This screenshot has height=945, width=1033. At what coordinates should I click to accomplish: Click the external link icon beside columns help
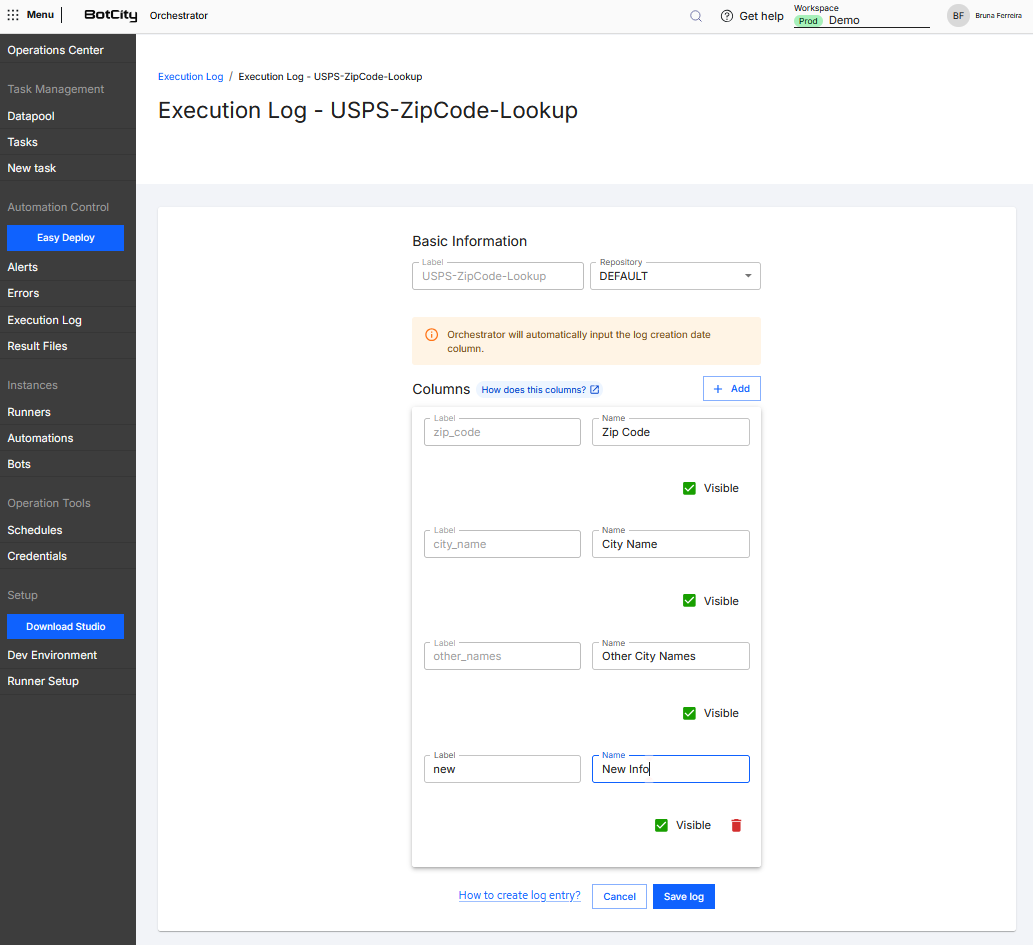pos(594,389)
